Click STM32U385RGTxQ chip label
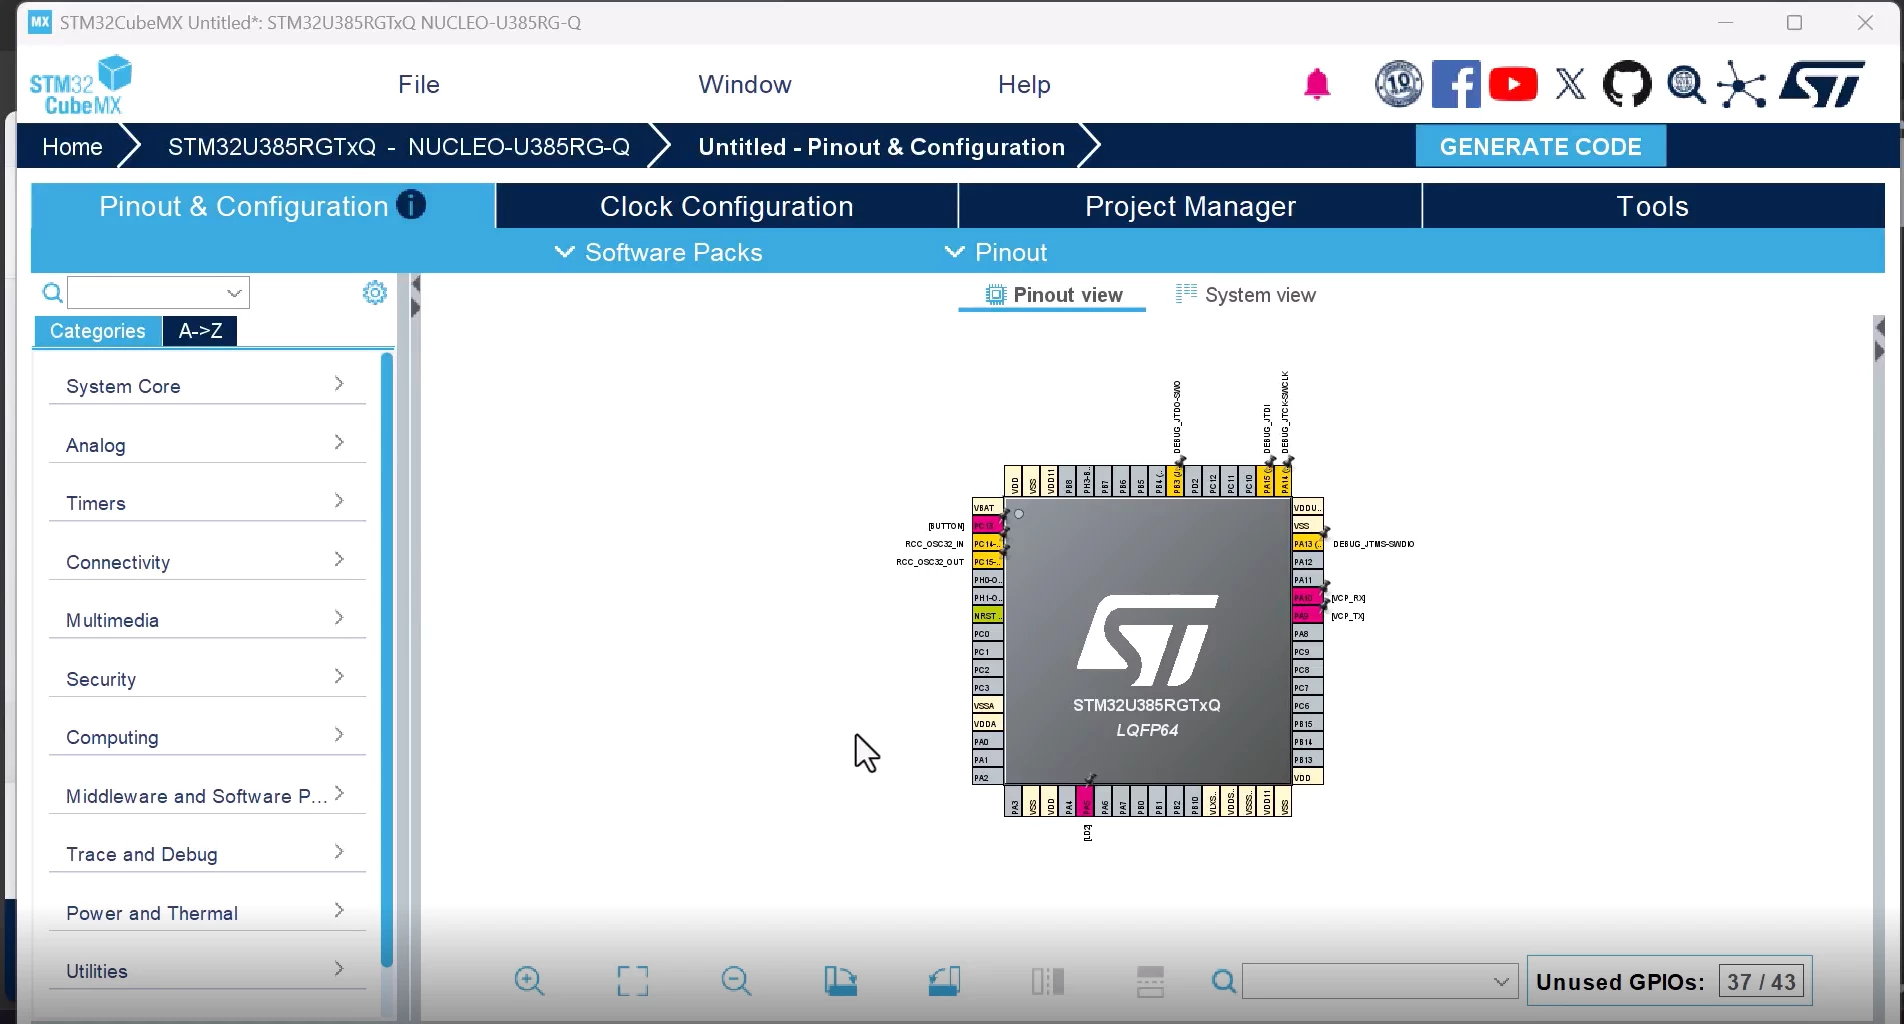Image resolution: width=1904 pixels, height=1024 pixels. pyautogui.click(x=1146, y=705)
